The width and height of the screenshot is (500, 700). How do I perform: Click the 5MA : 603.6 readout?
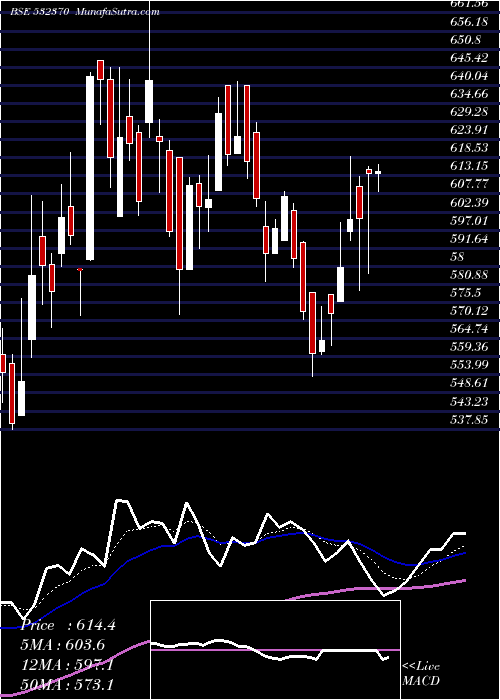[63, 645]
